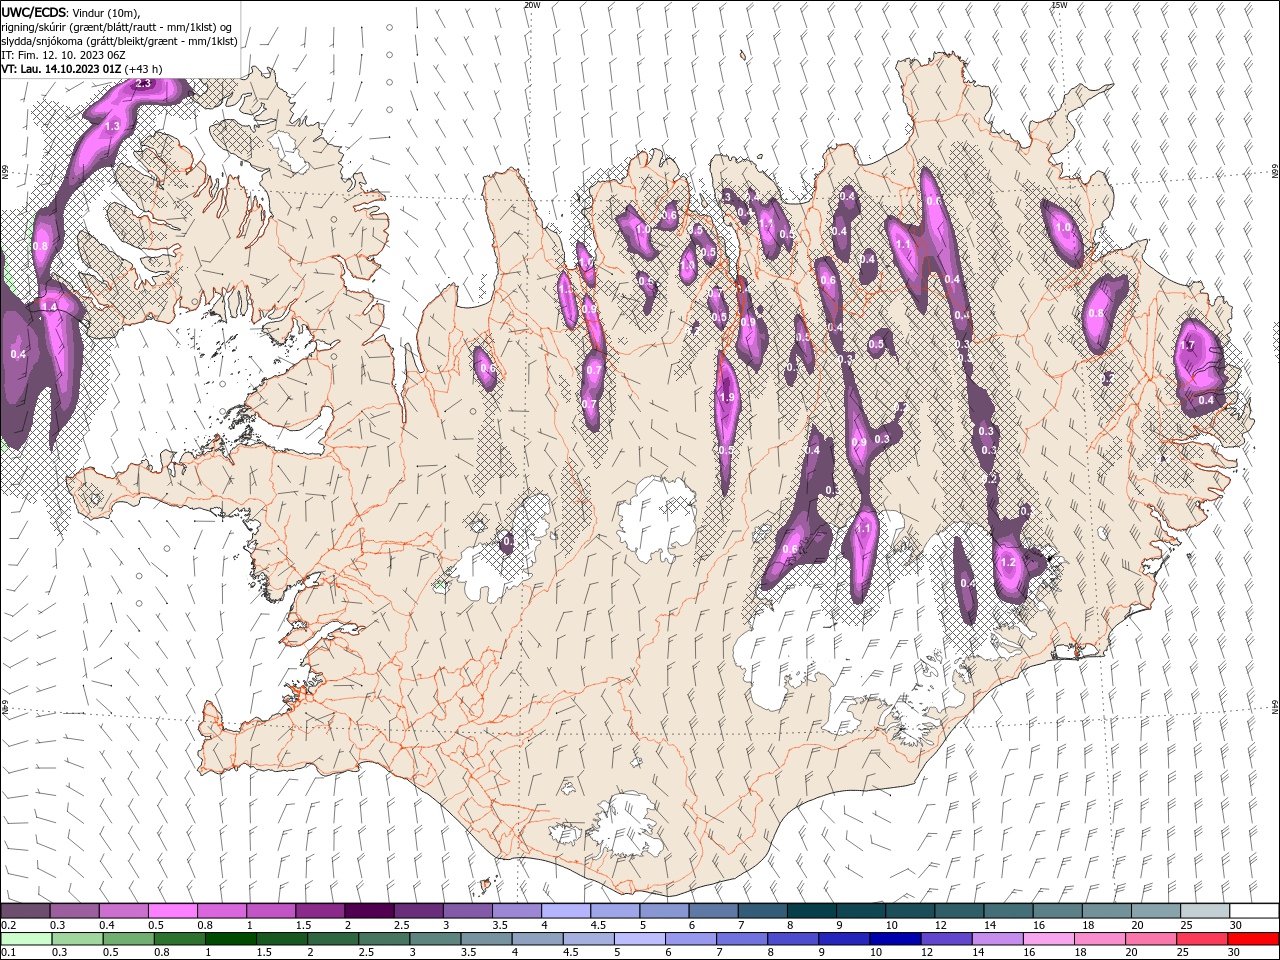This screenshot has width=1280, height=960.
Task: Click the UWC/ECDS title in the header
Action: 35,11
